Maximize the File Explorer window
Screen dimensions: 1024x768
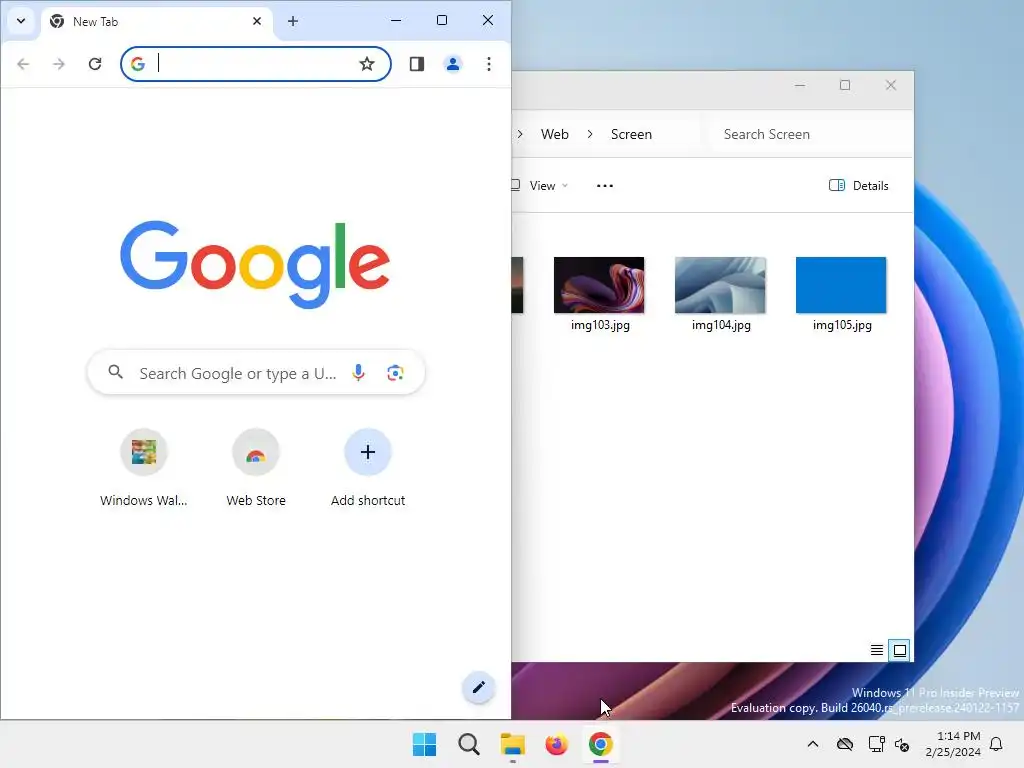click(x=845, y=86)
